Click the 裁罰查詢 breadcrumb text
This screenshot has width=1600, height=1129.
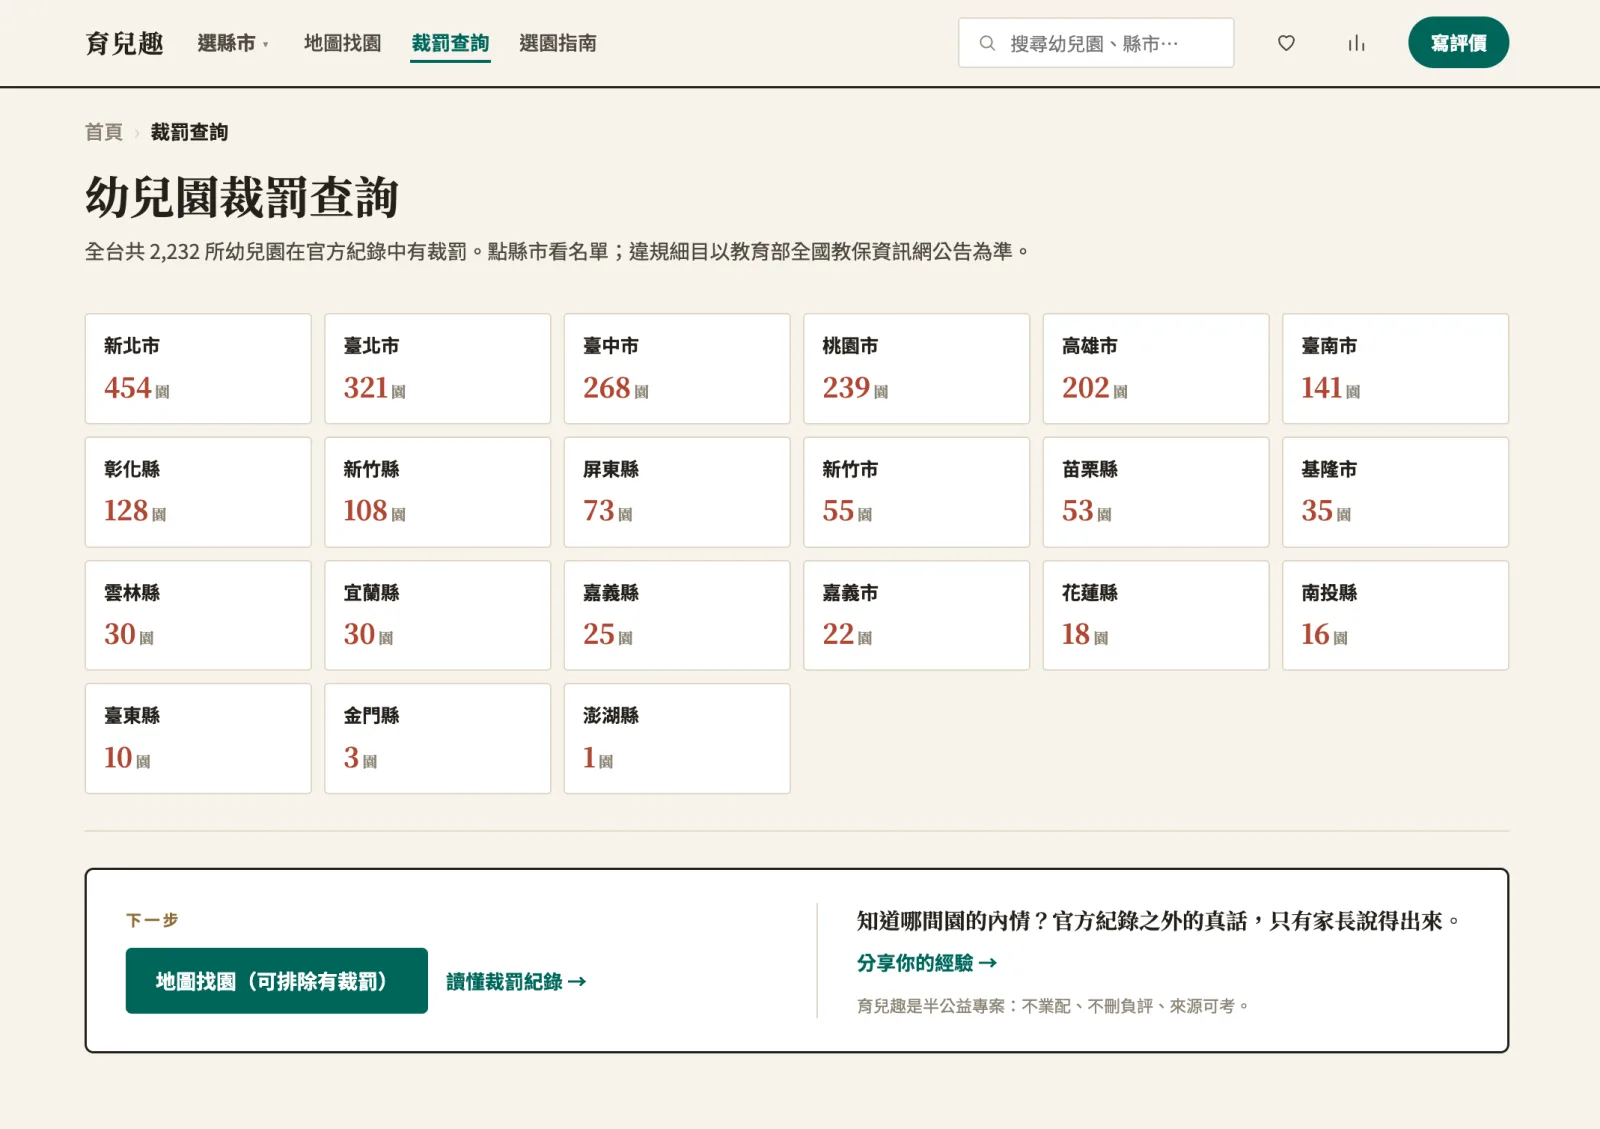coord(189,132)
